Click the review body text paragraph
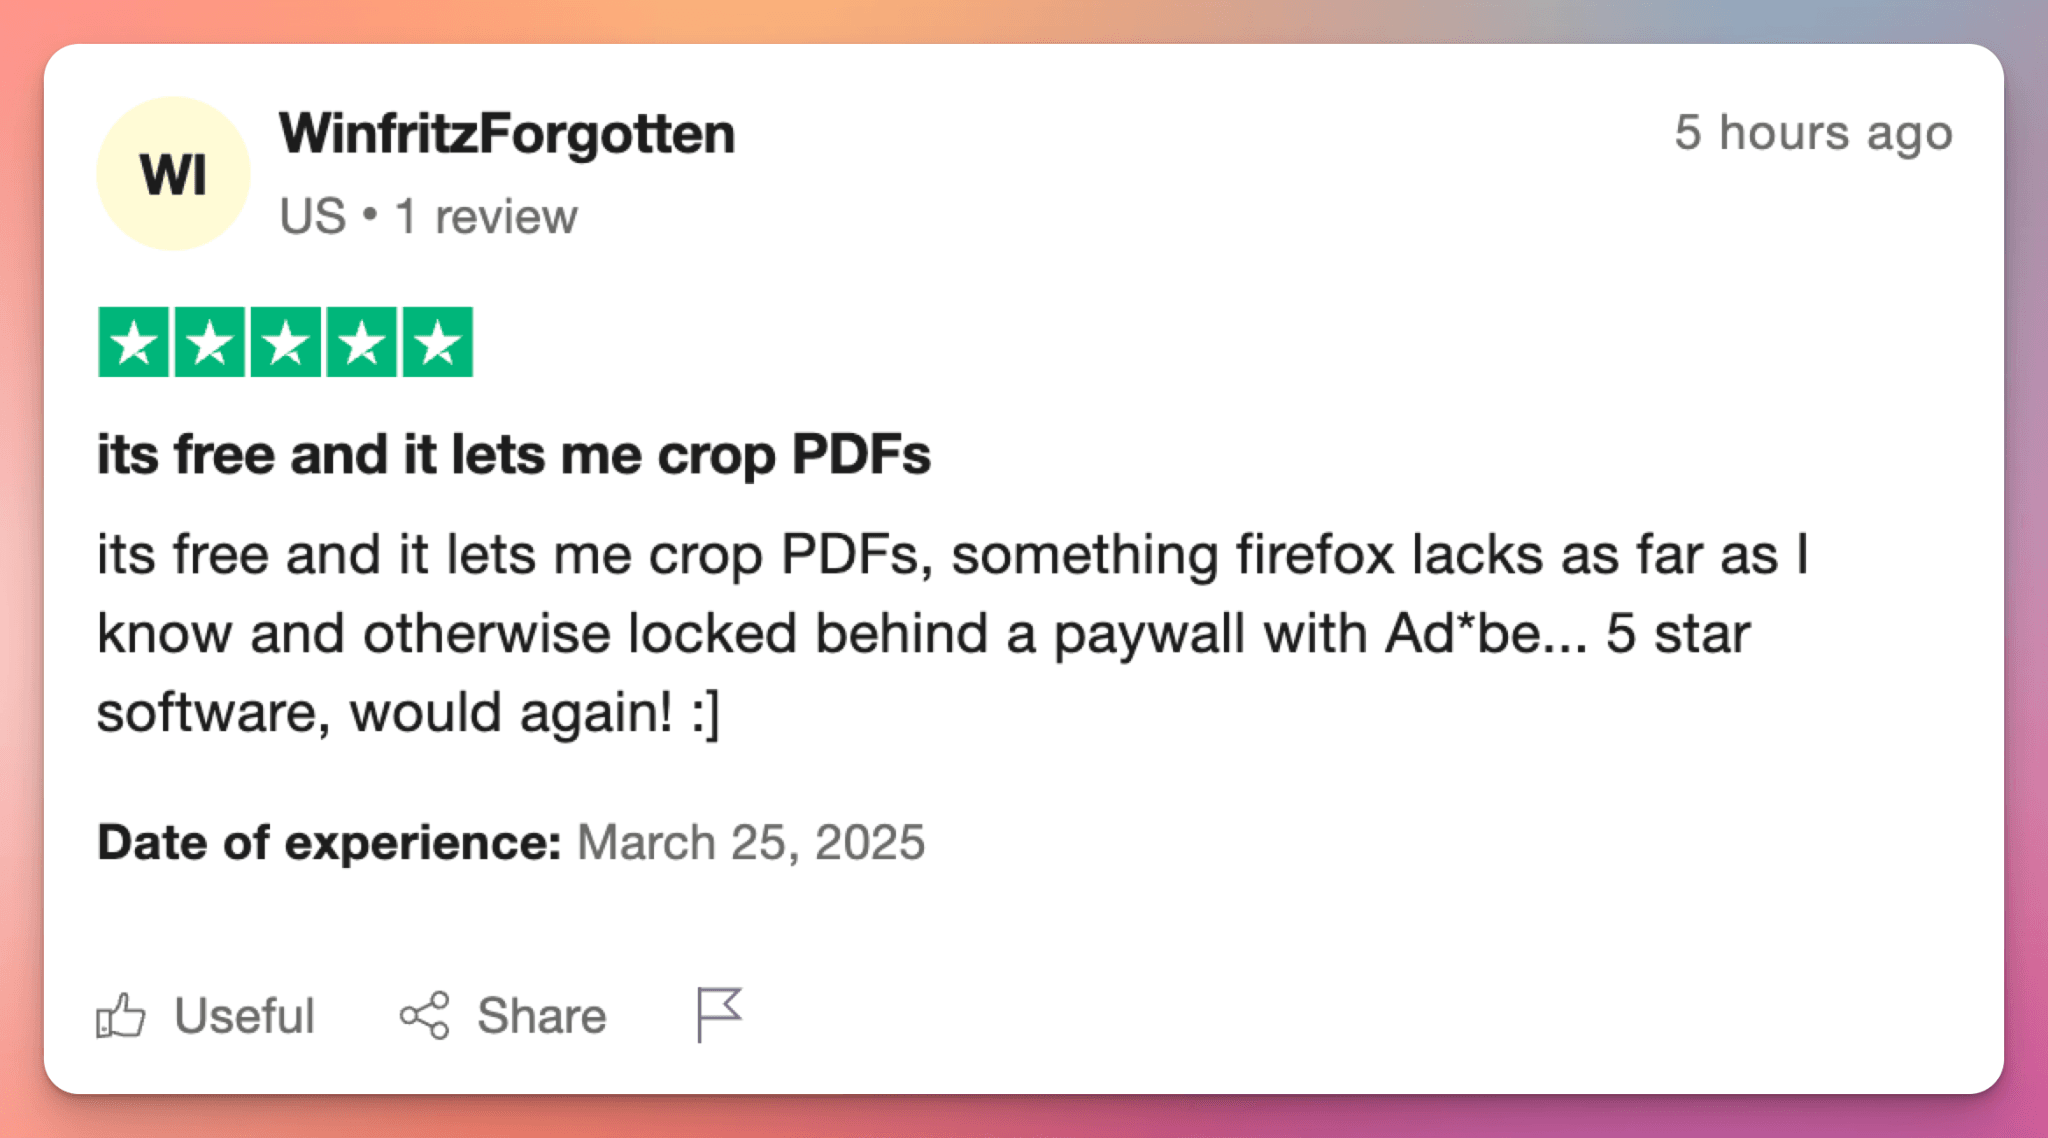This screenshot has width=2048, height=1138. [x=900, y=631]
